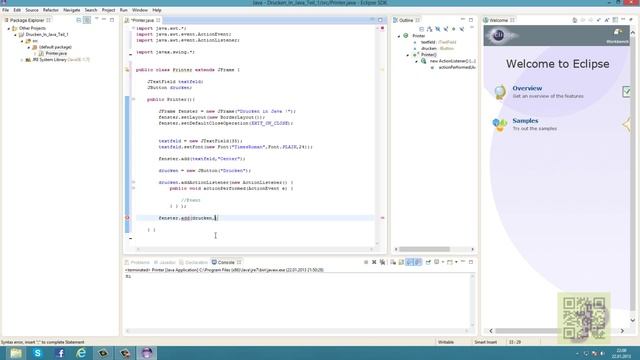Open the Navigate menu
Viewport: 640px width, 360px height.
tap(71, 10)
